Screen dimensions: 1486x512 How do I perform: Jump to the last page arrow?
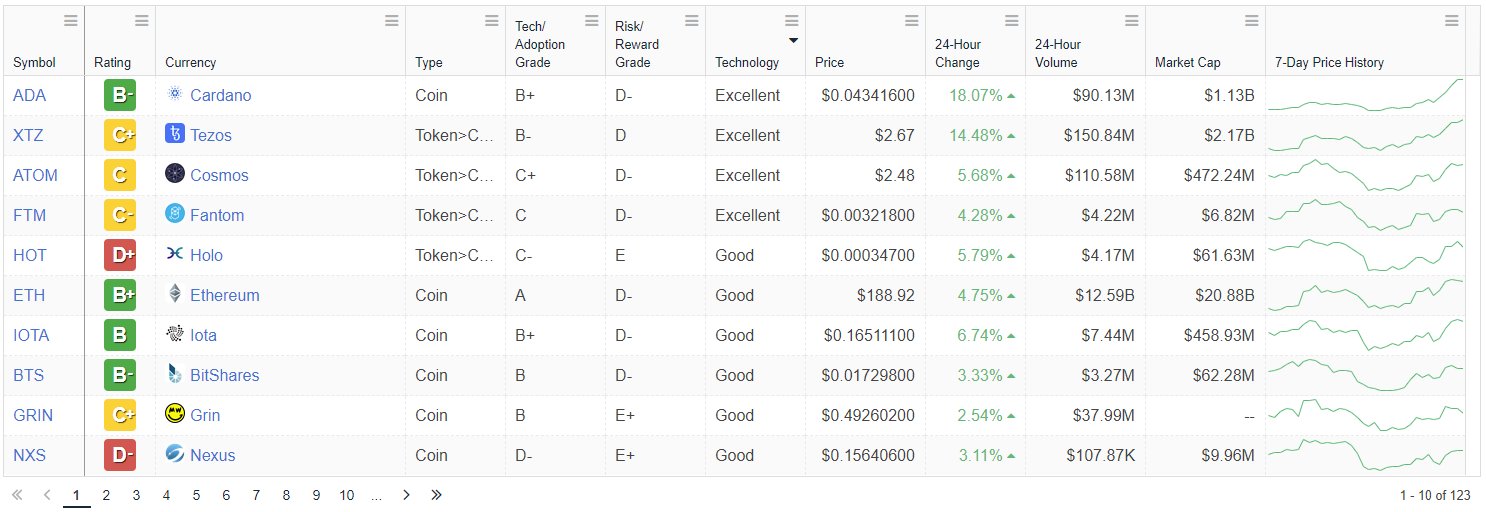coord(436,494)
